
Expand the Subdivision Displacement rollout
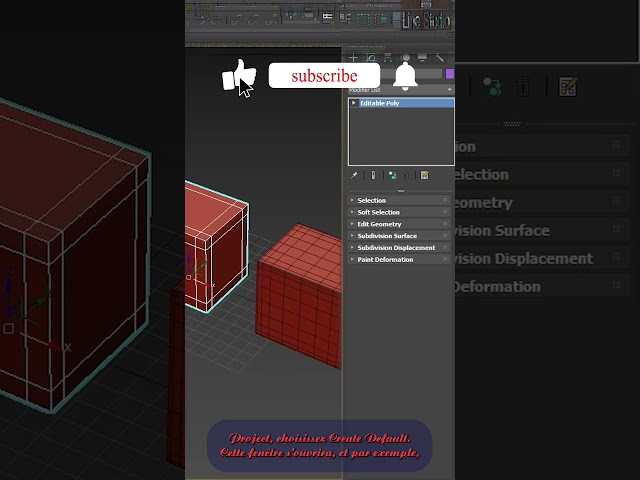point(399,247)
